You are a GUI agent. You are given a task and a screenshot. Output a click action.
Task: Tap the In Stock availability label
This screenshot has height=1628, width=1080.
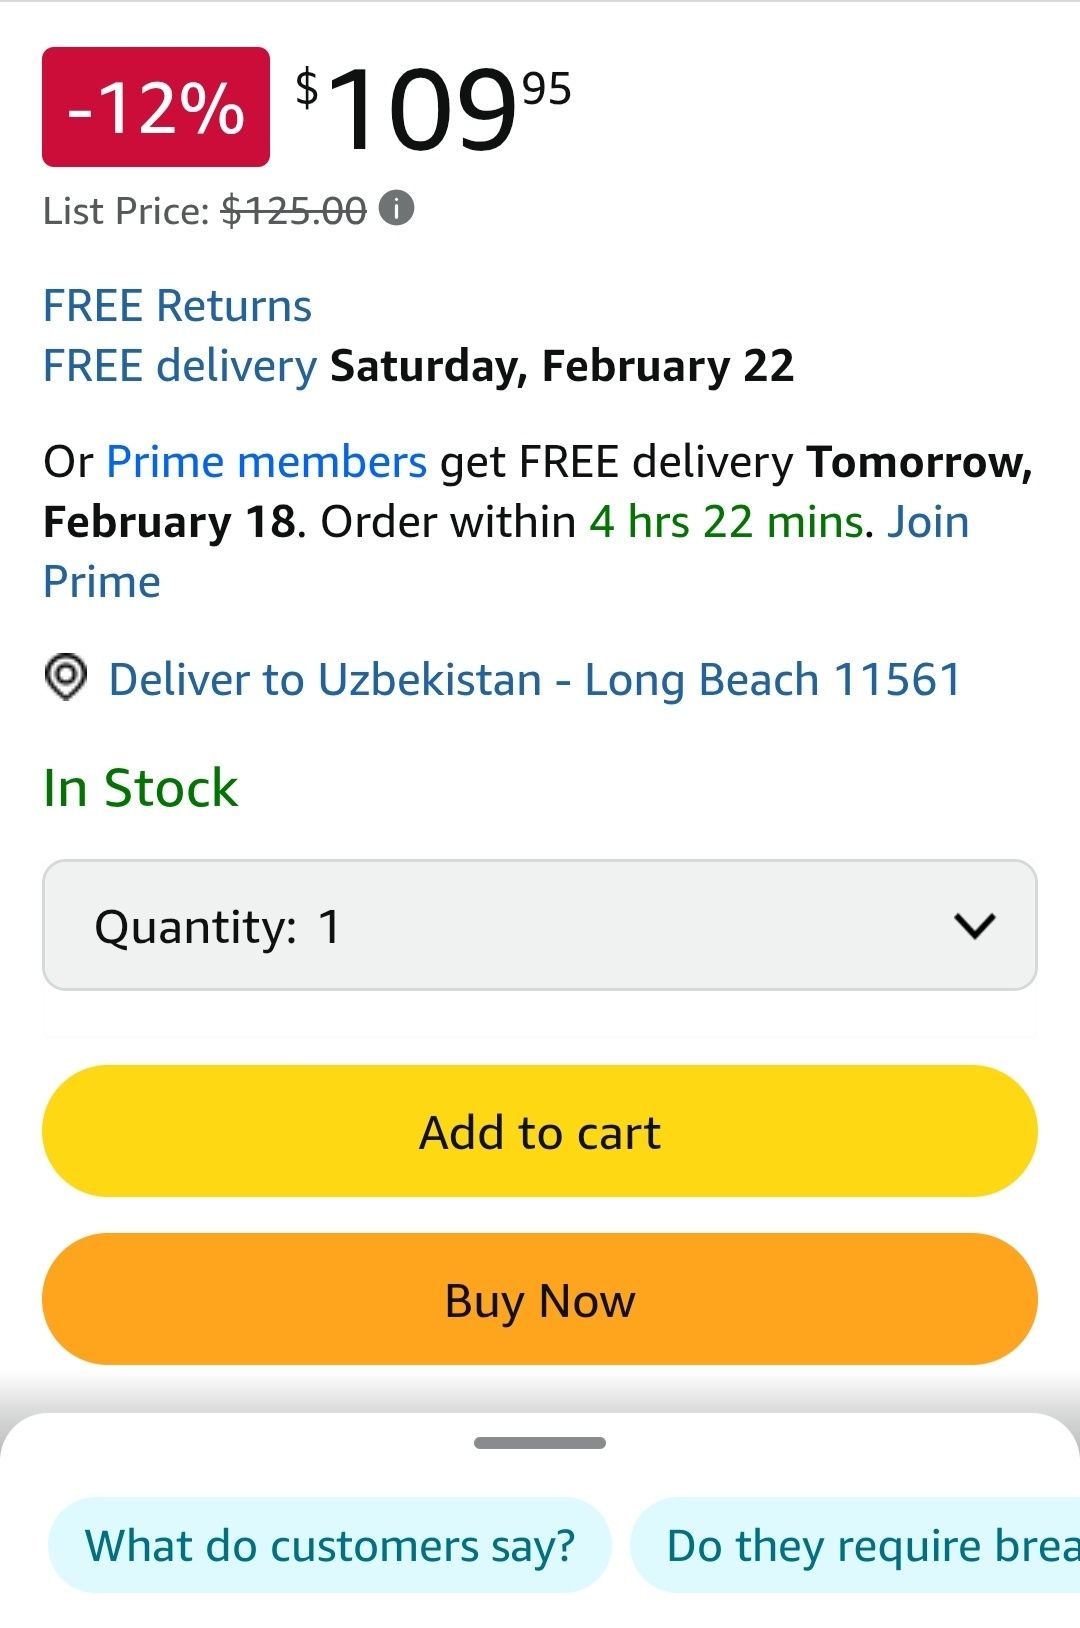(141, 788)
